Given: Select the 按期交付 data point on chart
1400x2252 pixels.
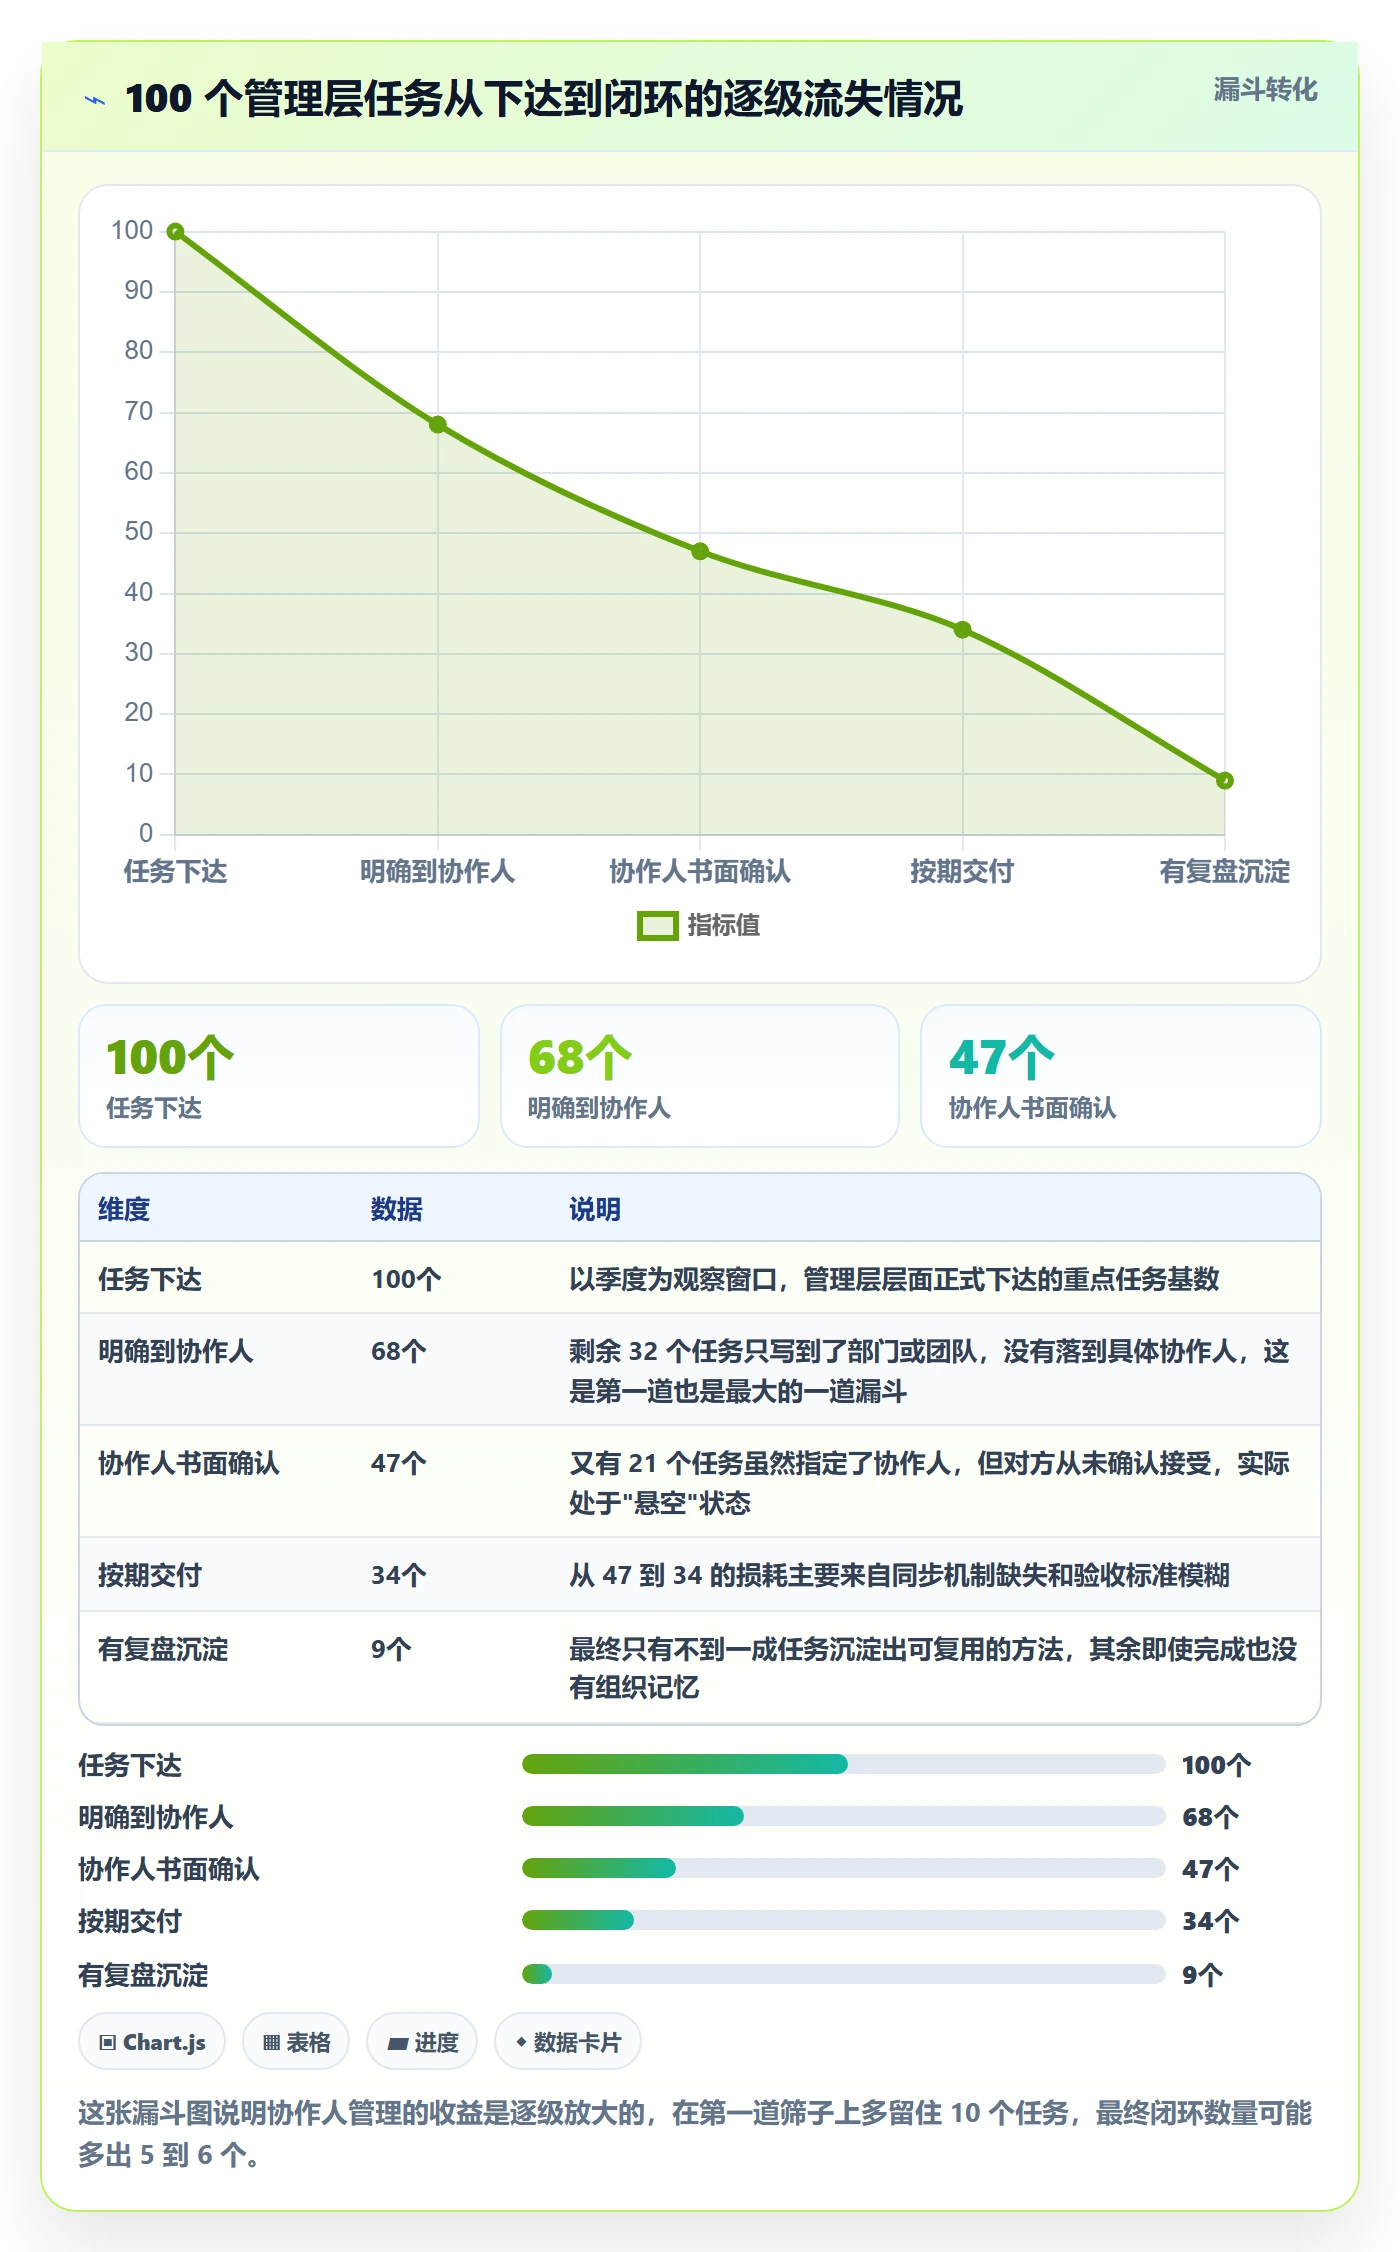Looking at the screenshot, I should pos(962,630).
